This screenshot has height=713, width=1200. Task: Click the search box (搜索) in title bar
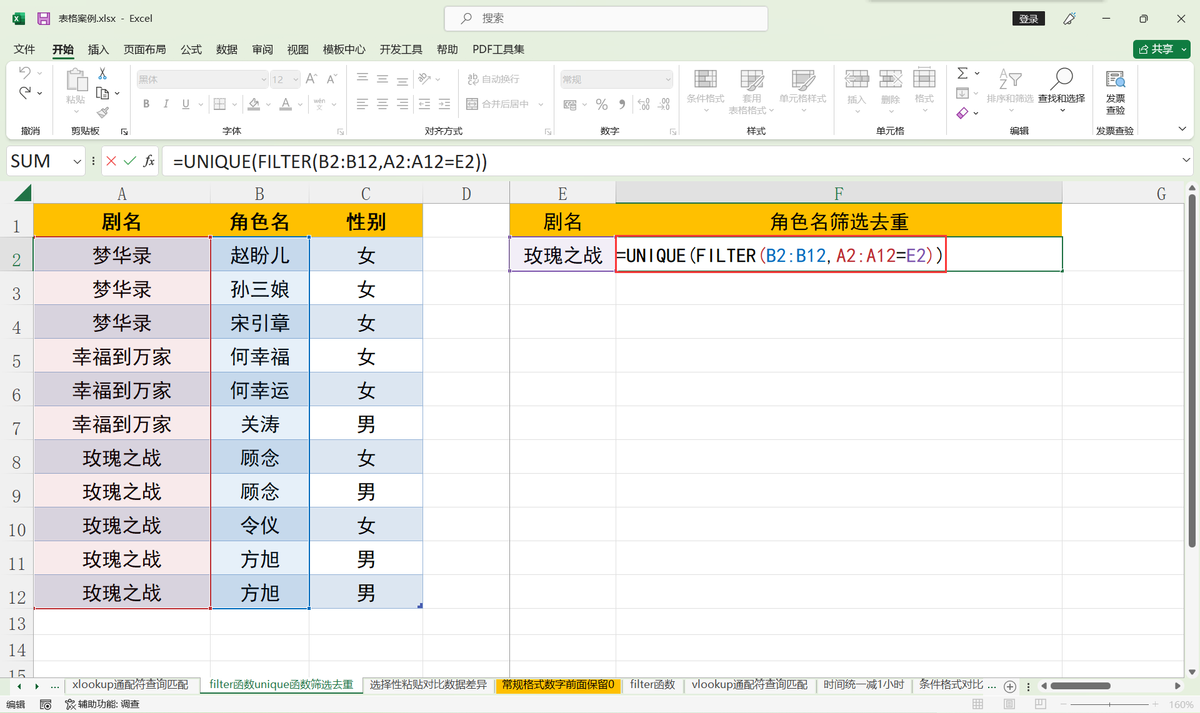coord(606,18)
